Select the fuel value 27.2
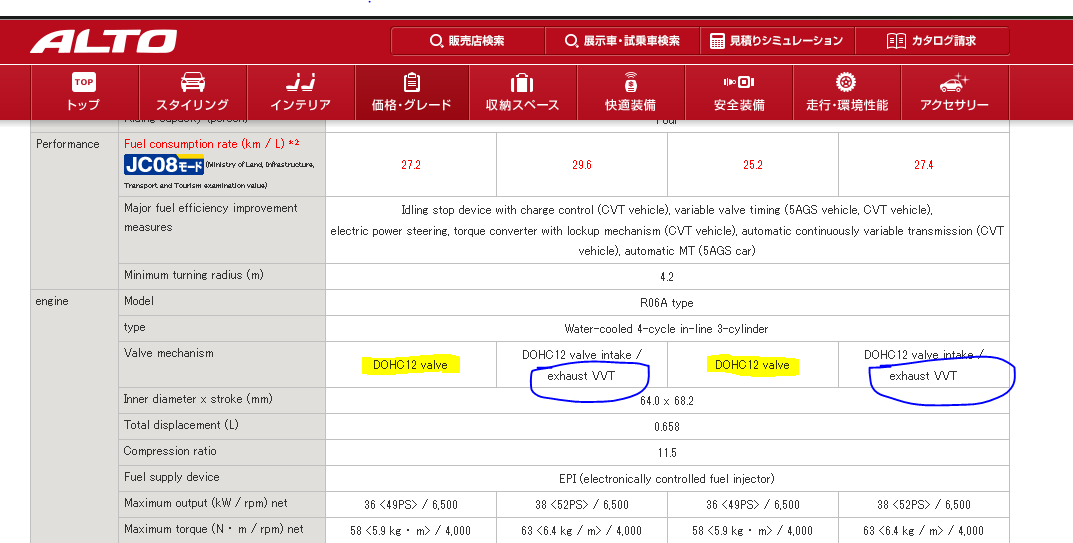The image size is (1073, 543). click(x=411, y=165)
